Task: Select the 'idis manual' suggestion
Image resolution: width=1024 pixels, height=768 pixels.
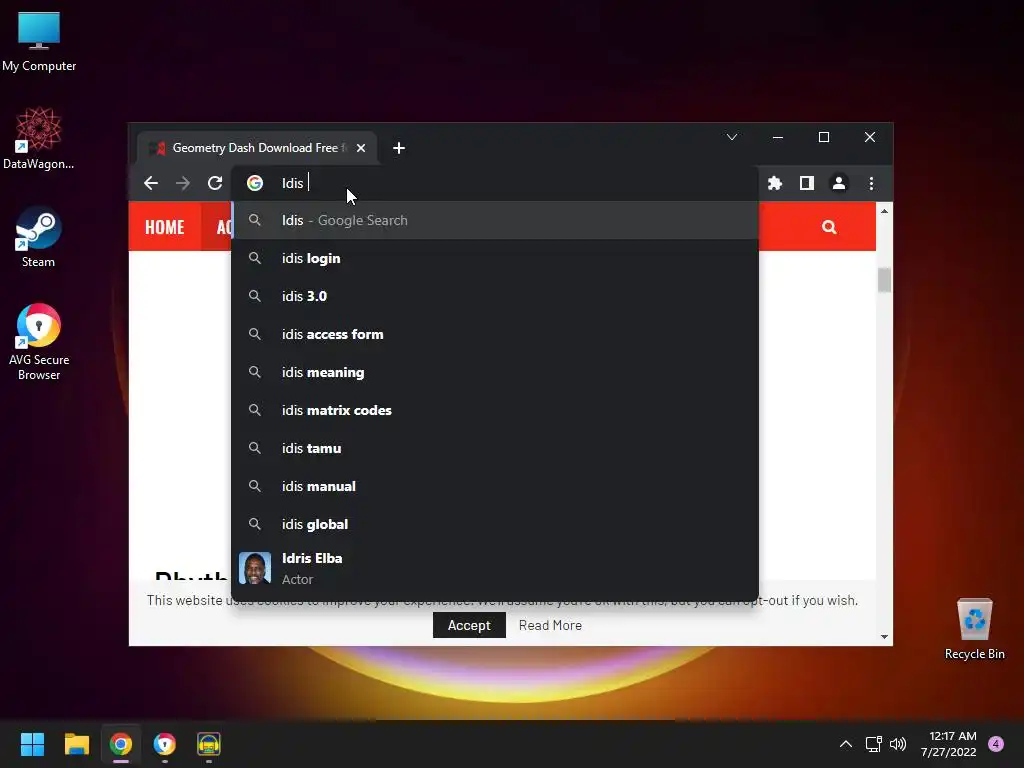Action: point(495,487)
